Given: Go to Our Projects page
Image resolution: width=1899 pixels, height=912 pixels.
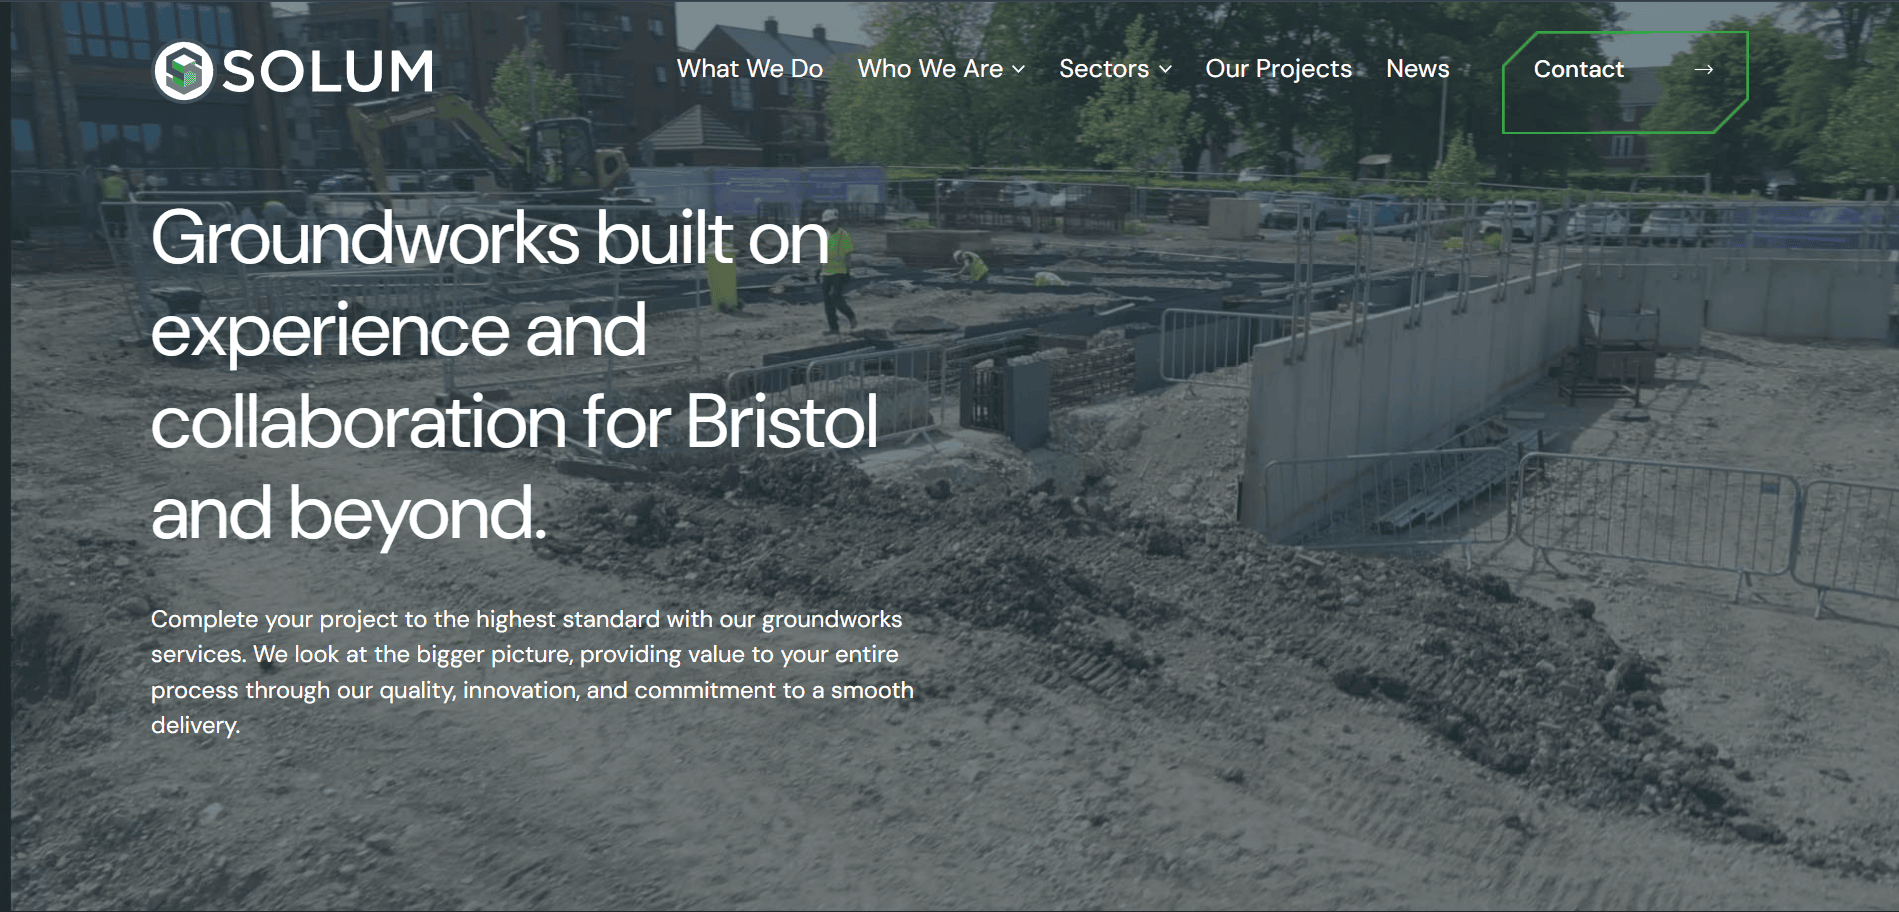Looking at the screenshot, I should [1279, 69].
